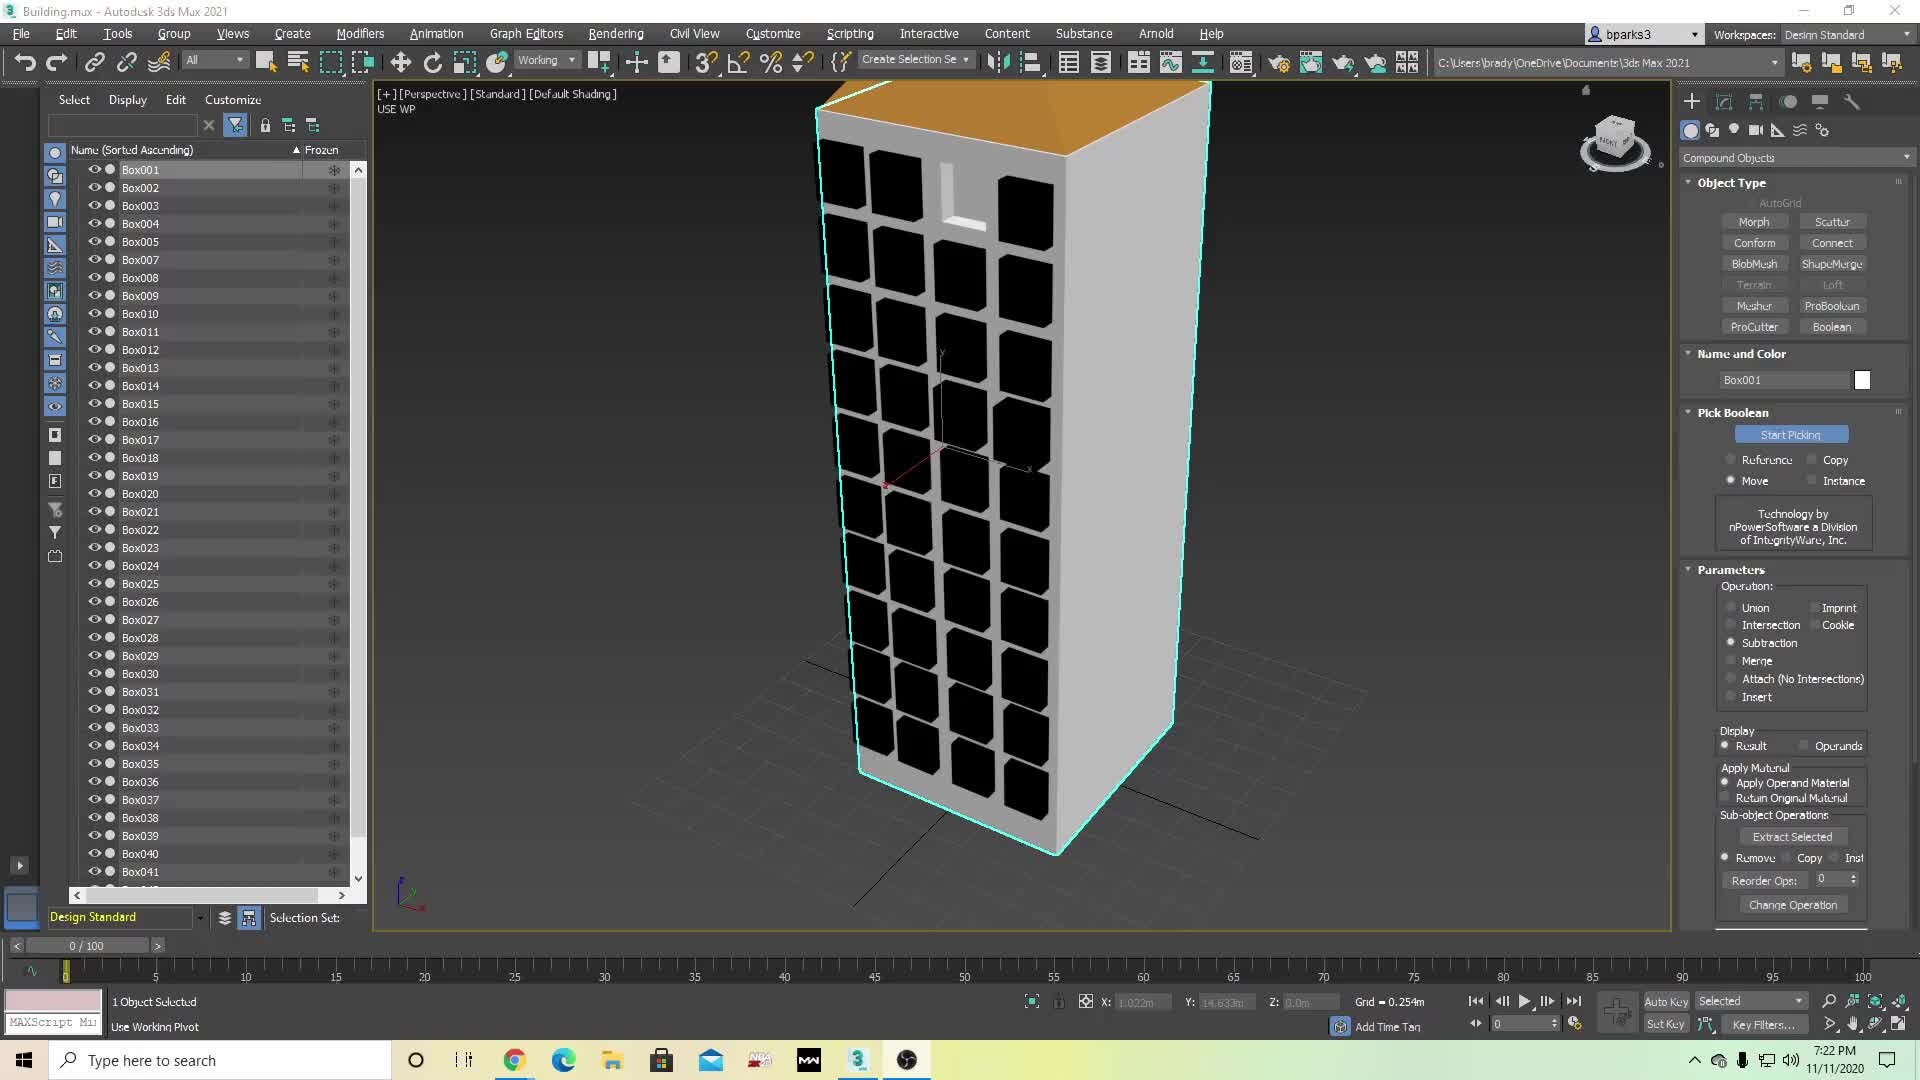This screenshot has height=1080, width=1920.
Task: Open the Modify panel tab icon
Action: coord(1724,102)
